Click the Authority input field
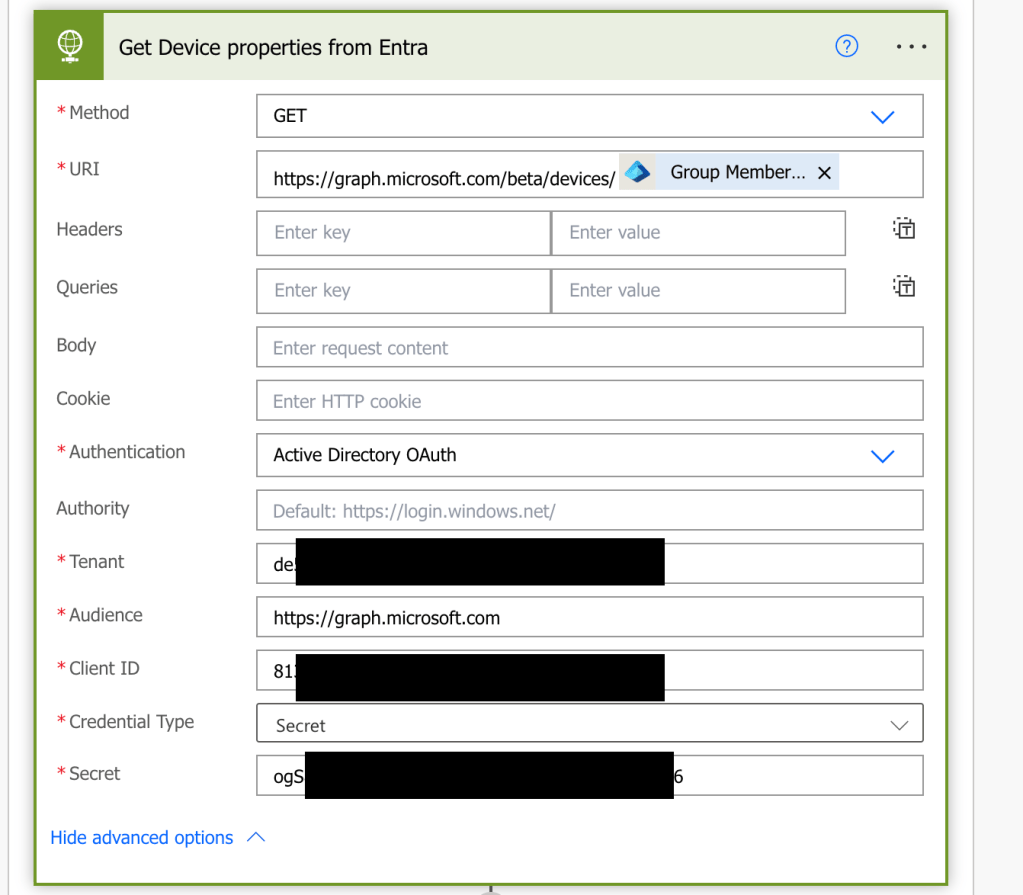Viewport: 1023px width, 895px height. [x=589, y=511]
